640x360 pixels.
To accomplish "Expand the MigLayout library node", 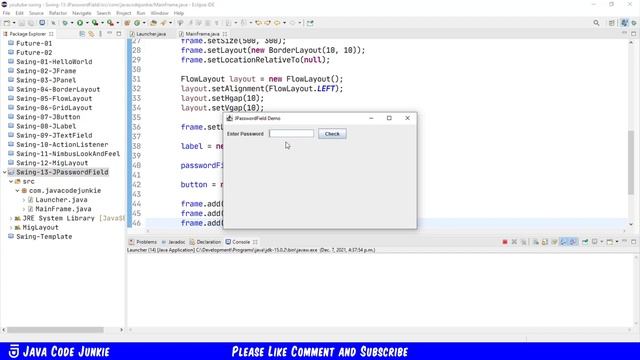I will pos(11,228).
